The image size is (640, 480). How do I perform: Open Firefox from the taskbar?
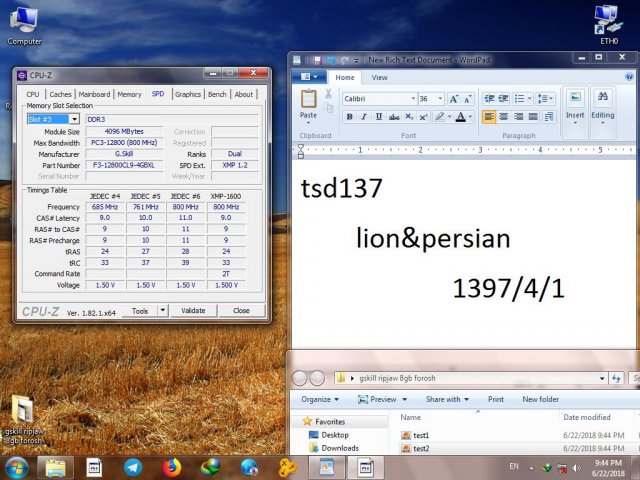pos(171,468)
